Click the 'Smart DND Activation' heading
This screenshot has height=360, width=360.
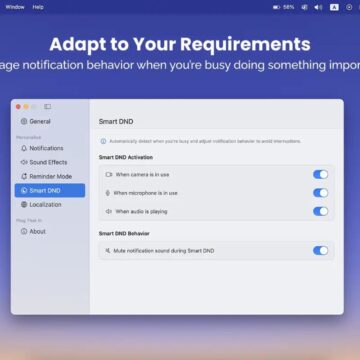[x=126, y=157]
